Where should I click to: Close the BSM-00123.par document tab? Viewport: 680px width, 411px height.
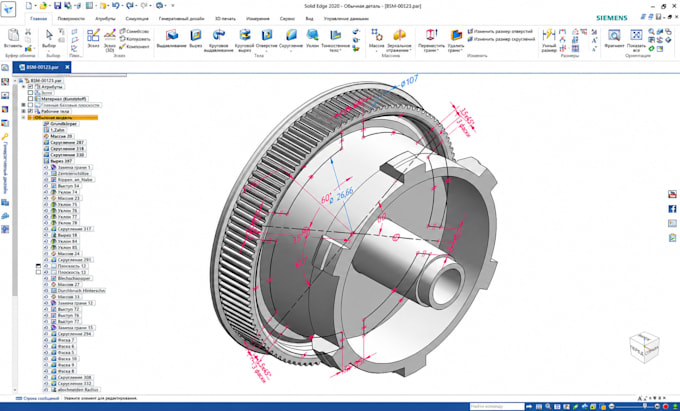(67, 67)
